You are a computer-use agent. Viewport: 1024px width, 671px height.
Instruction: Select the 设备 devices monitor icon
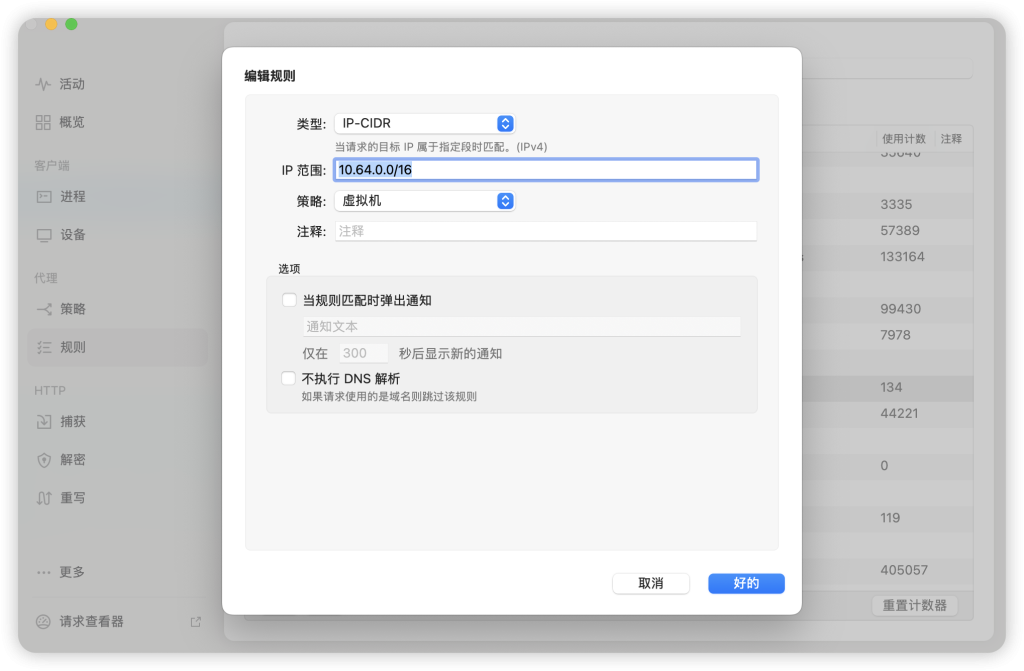[x=44, y=235]
